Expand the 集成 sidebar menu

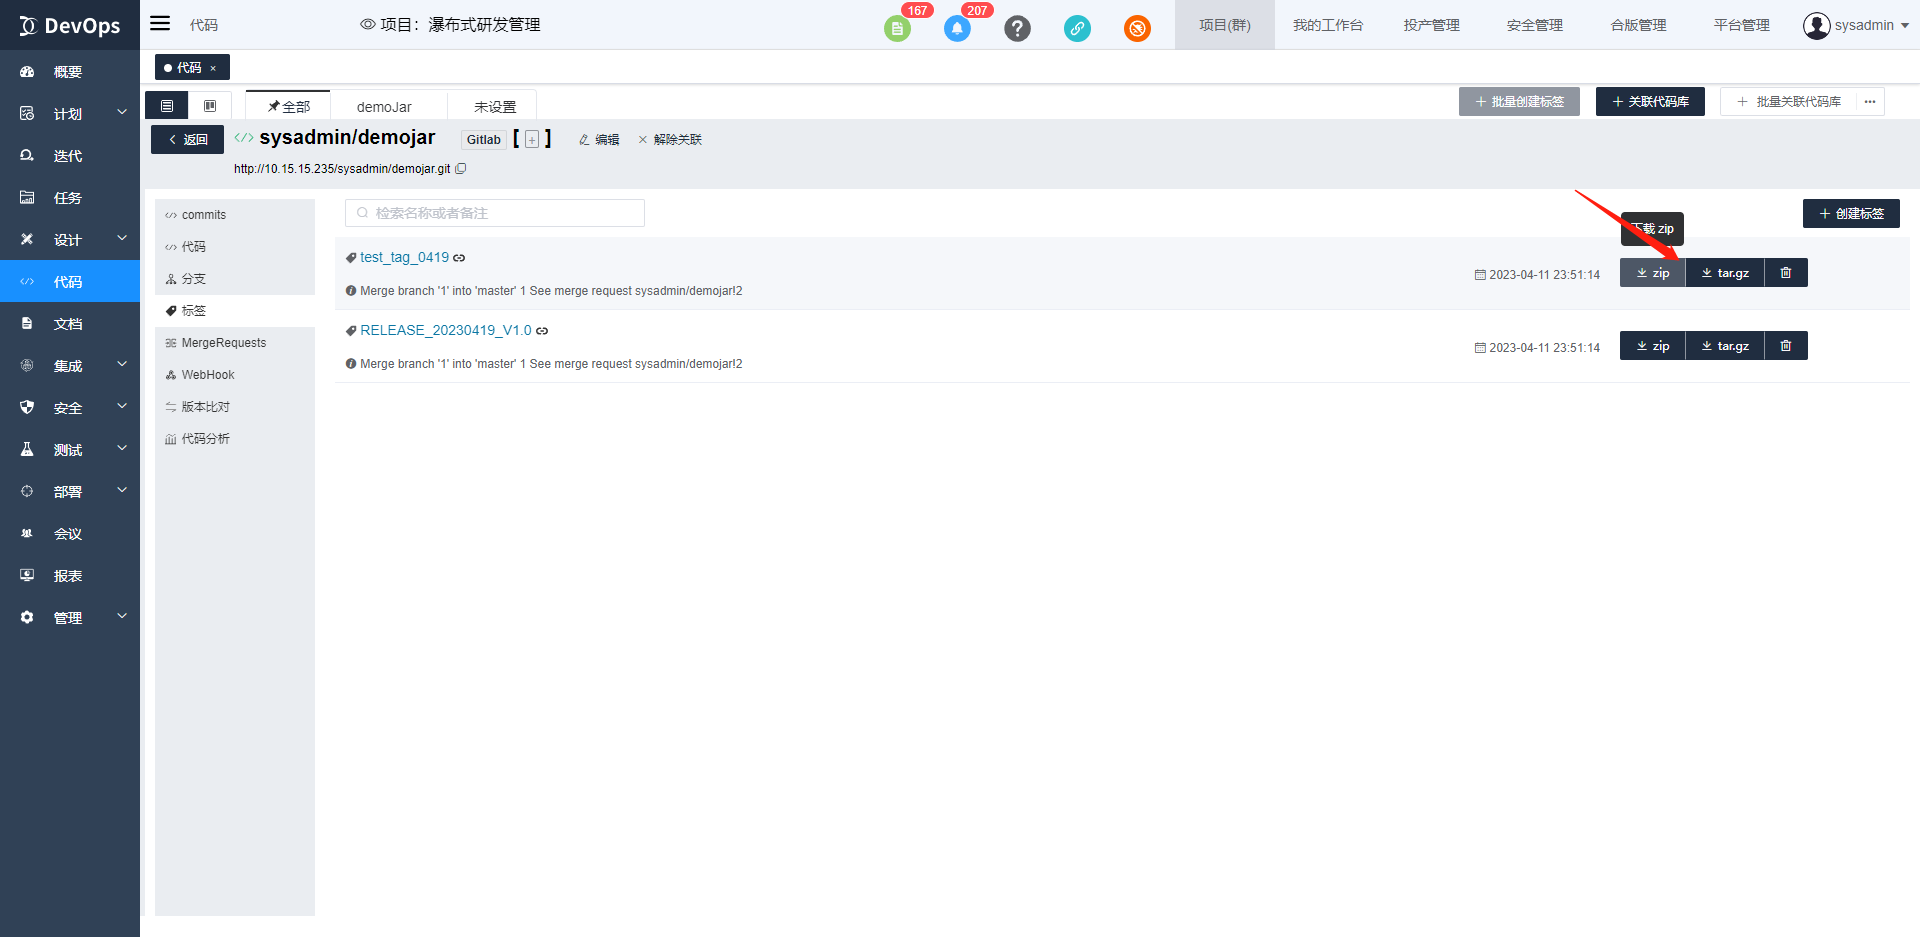[70, 366]
